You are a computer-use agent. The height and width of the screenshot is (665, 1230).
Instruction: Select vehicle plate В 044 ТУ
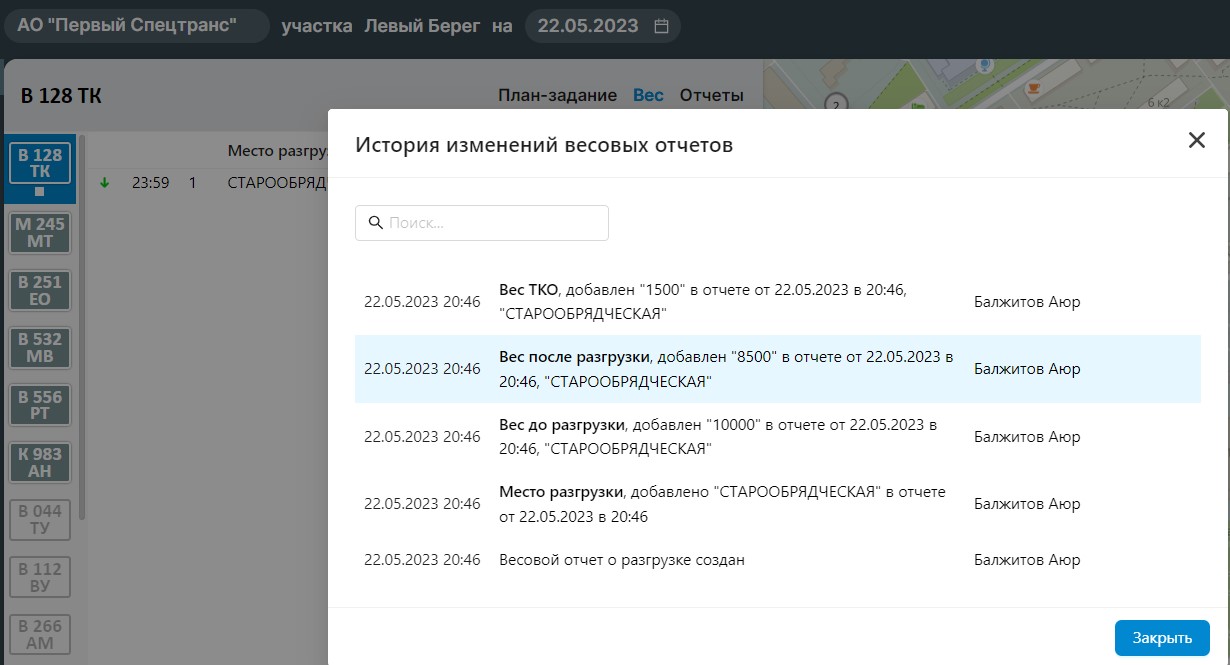(40, 519)
